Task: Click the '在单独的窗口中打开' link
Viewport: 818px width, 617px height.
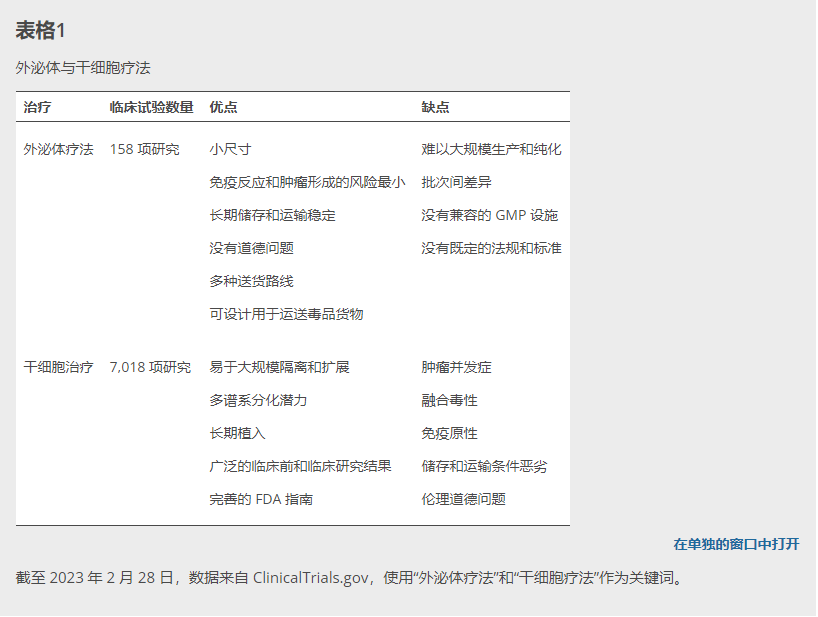Action: [x=736, y=544]
